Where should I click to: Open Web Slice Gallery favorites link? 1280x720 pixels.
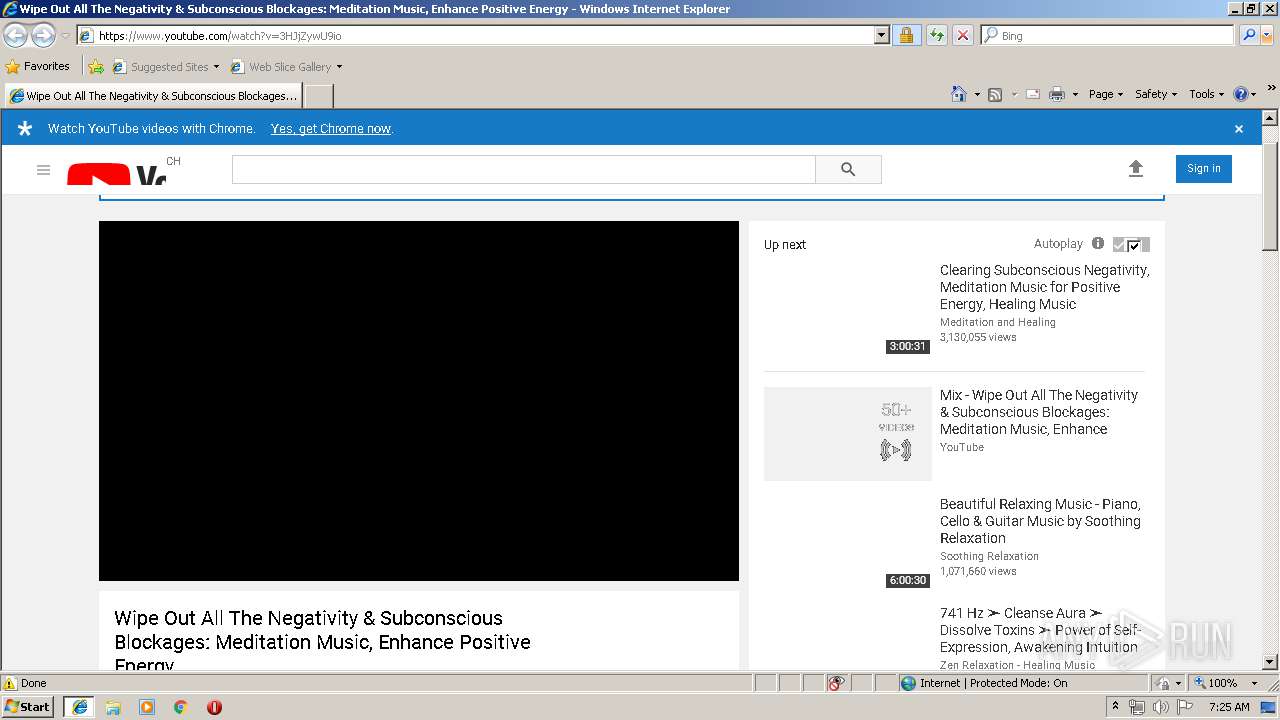point(286,67)
